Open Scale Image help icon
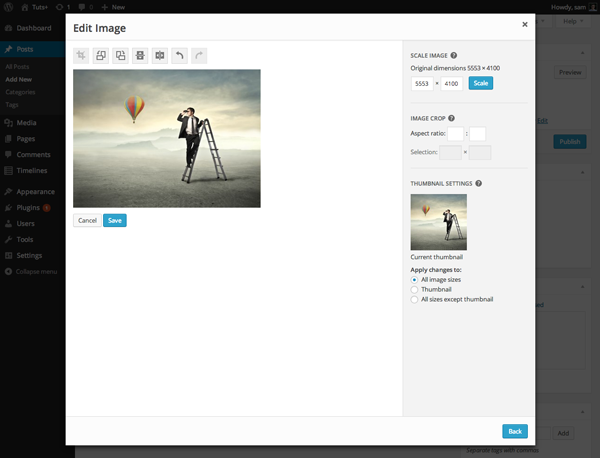 click(454, 55)
